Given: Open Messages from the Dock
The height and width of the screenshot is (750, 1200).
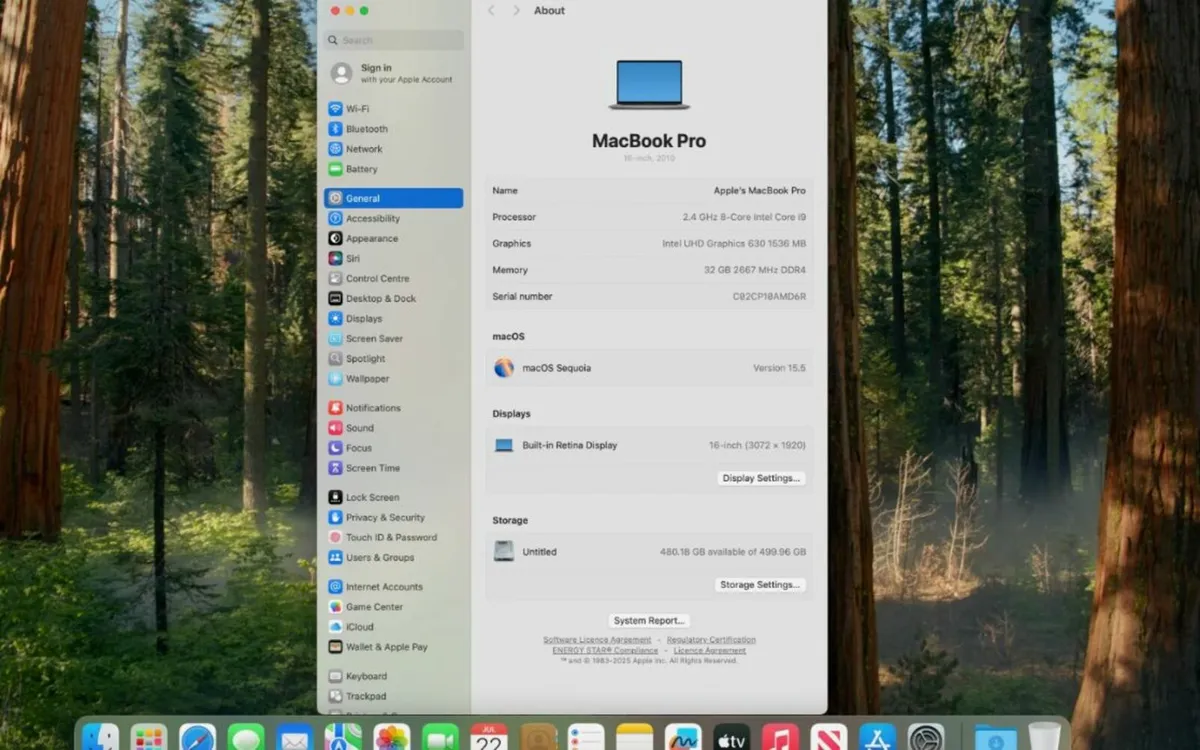Looking at the screenshot, I should point(246,738).
